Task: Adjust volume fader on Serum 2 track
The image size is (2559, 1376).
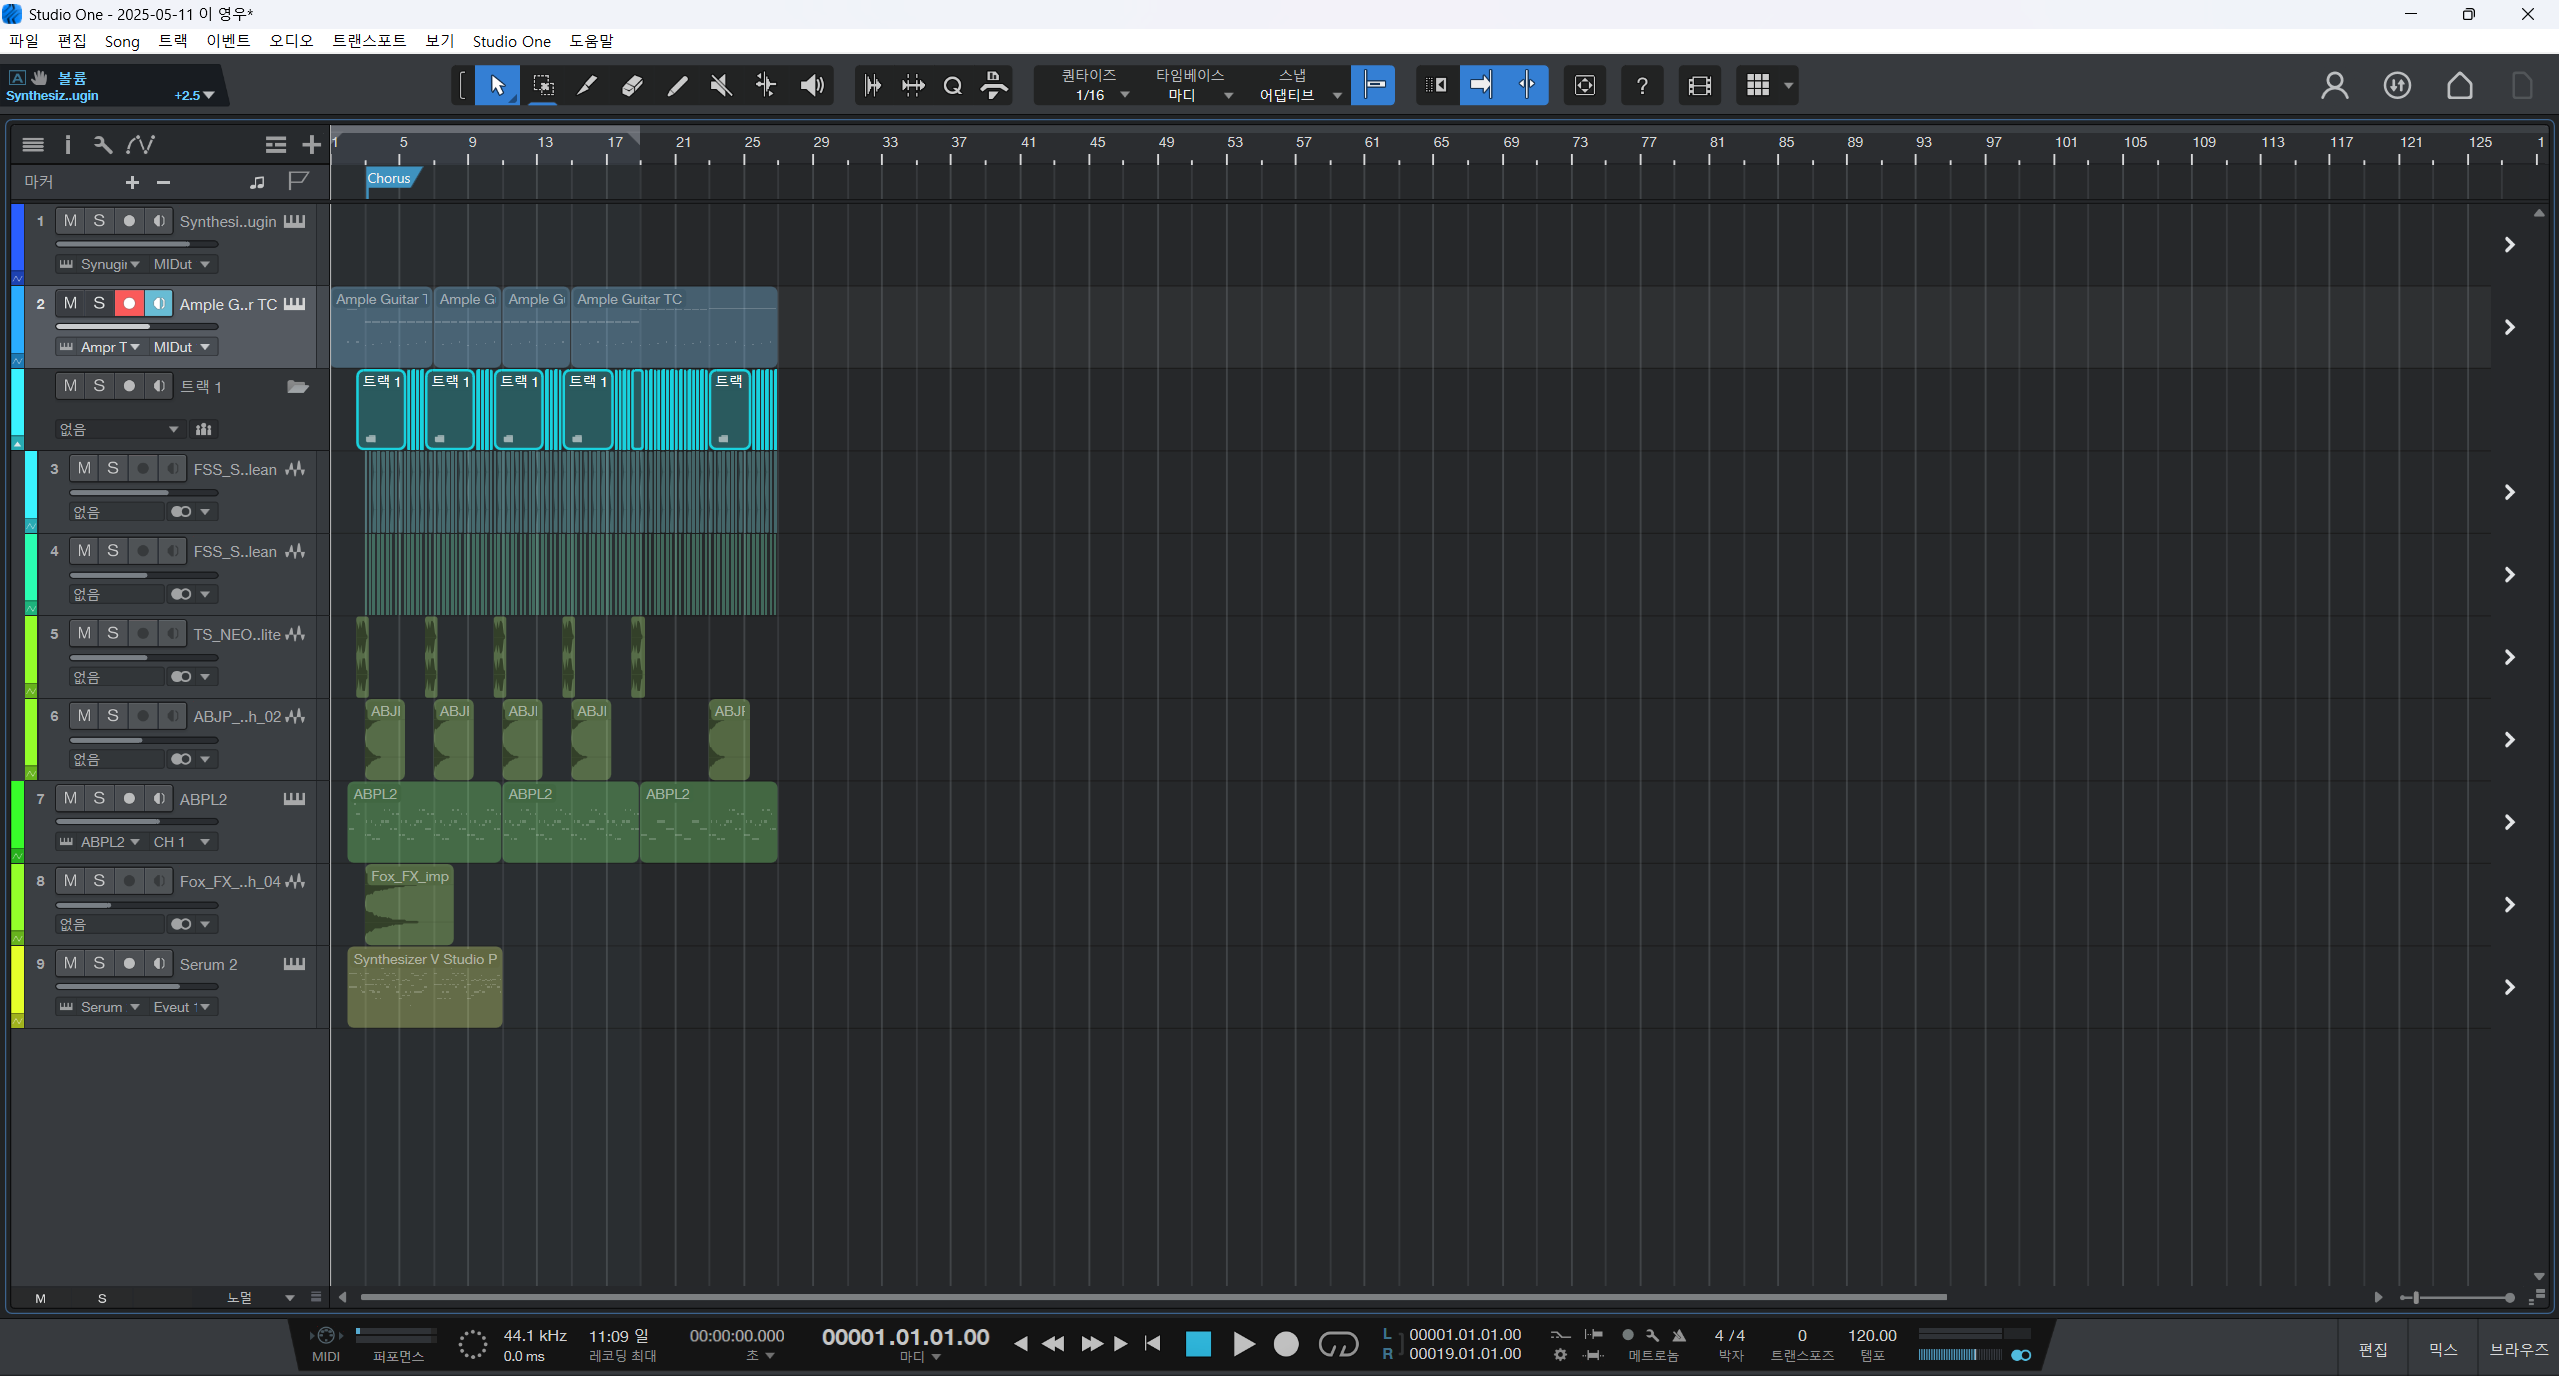Action: click(137, 987)
